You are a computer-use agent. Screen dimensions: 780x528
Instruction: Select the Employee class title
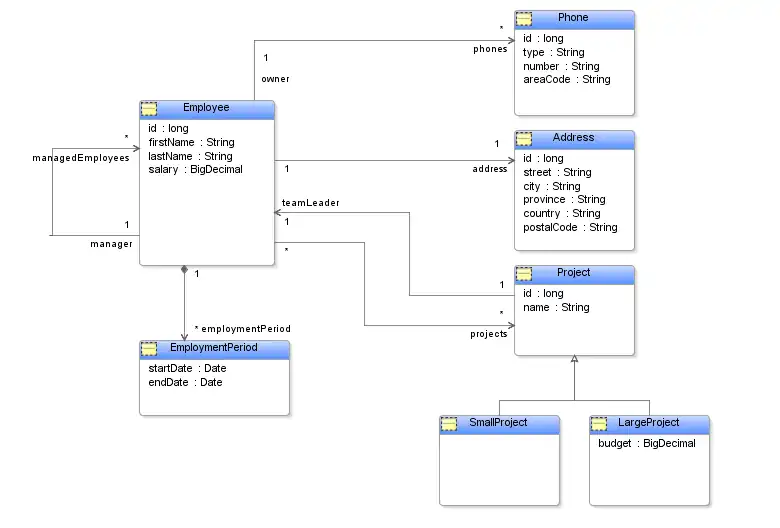206,108
